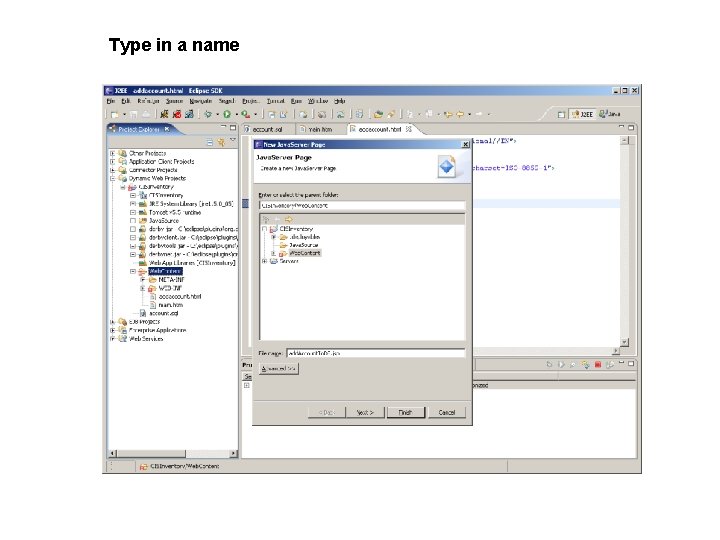Expand the WEB-INF folder
This screenshot has width=720, height=540.
142,288
